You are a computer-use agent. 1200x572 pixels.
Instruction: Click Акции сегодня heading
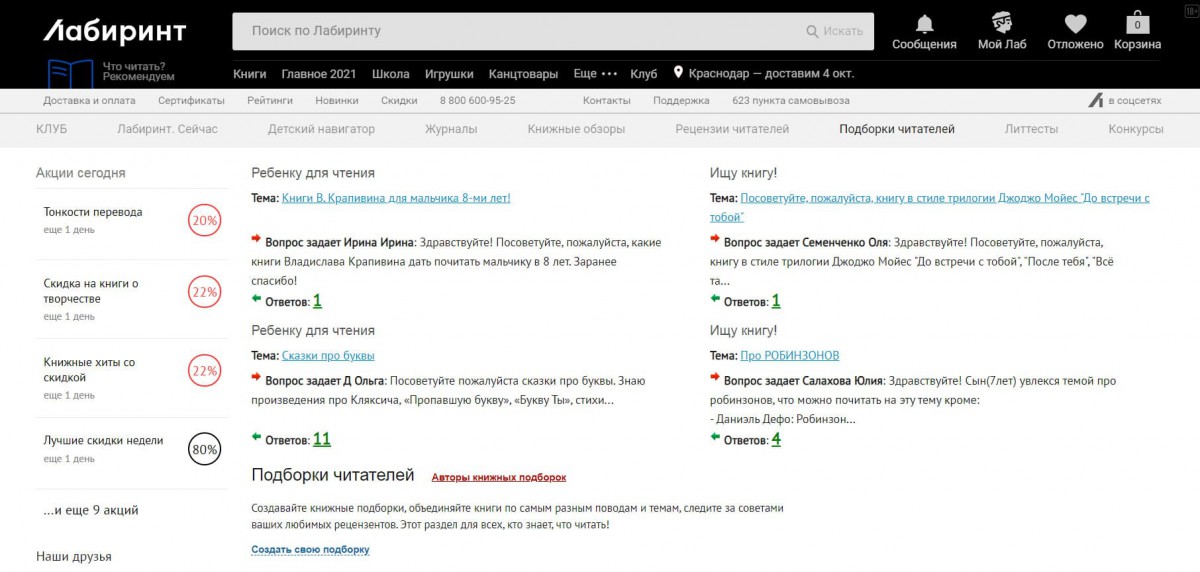coord(81,172)
